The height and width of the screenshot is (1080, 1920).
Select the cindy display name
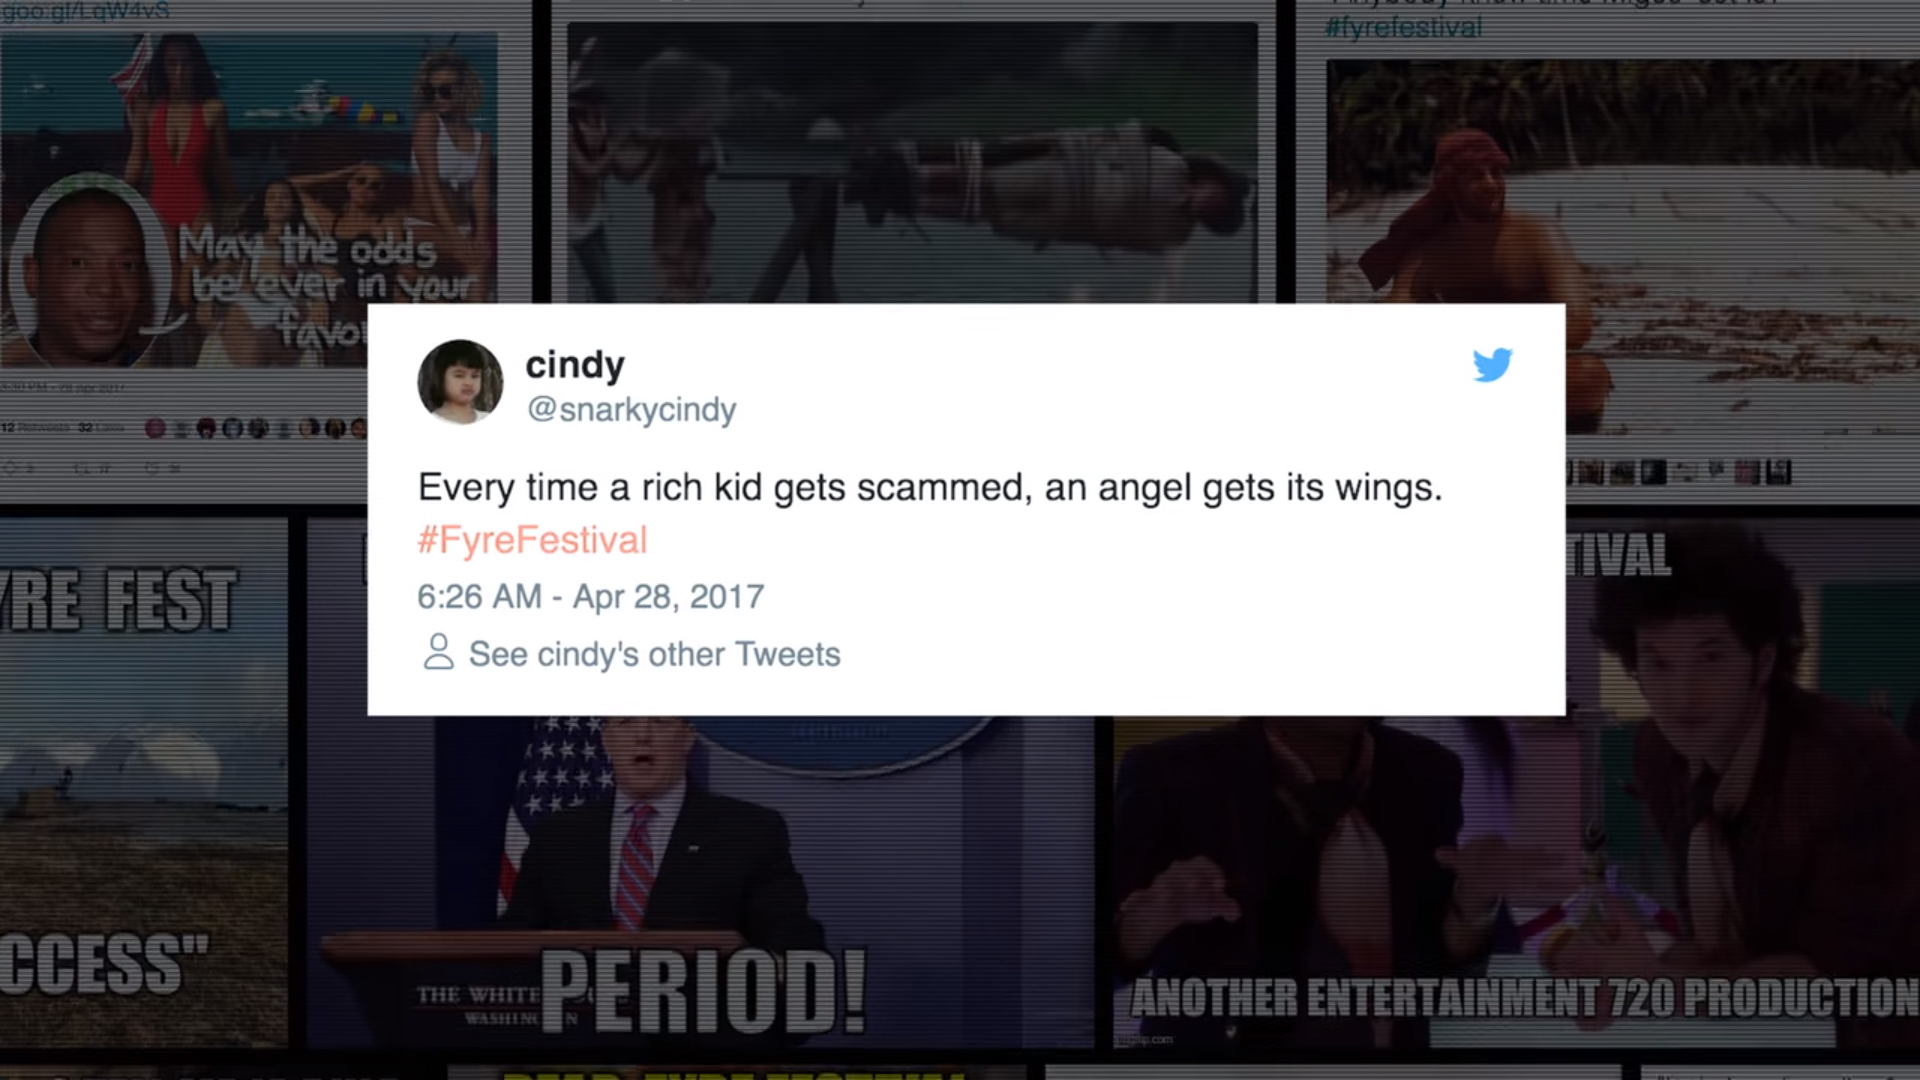click(x=575, y=364)
